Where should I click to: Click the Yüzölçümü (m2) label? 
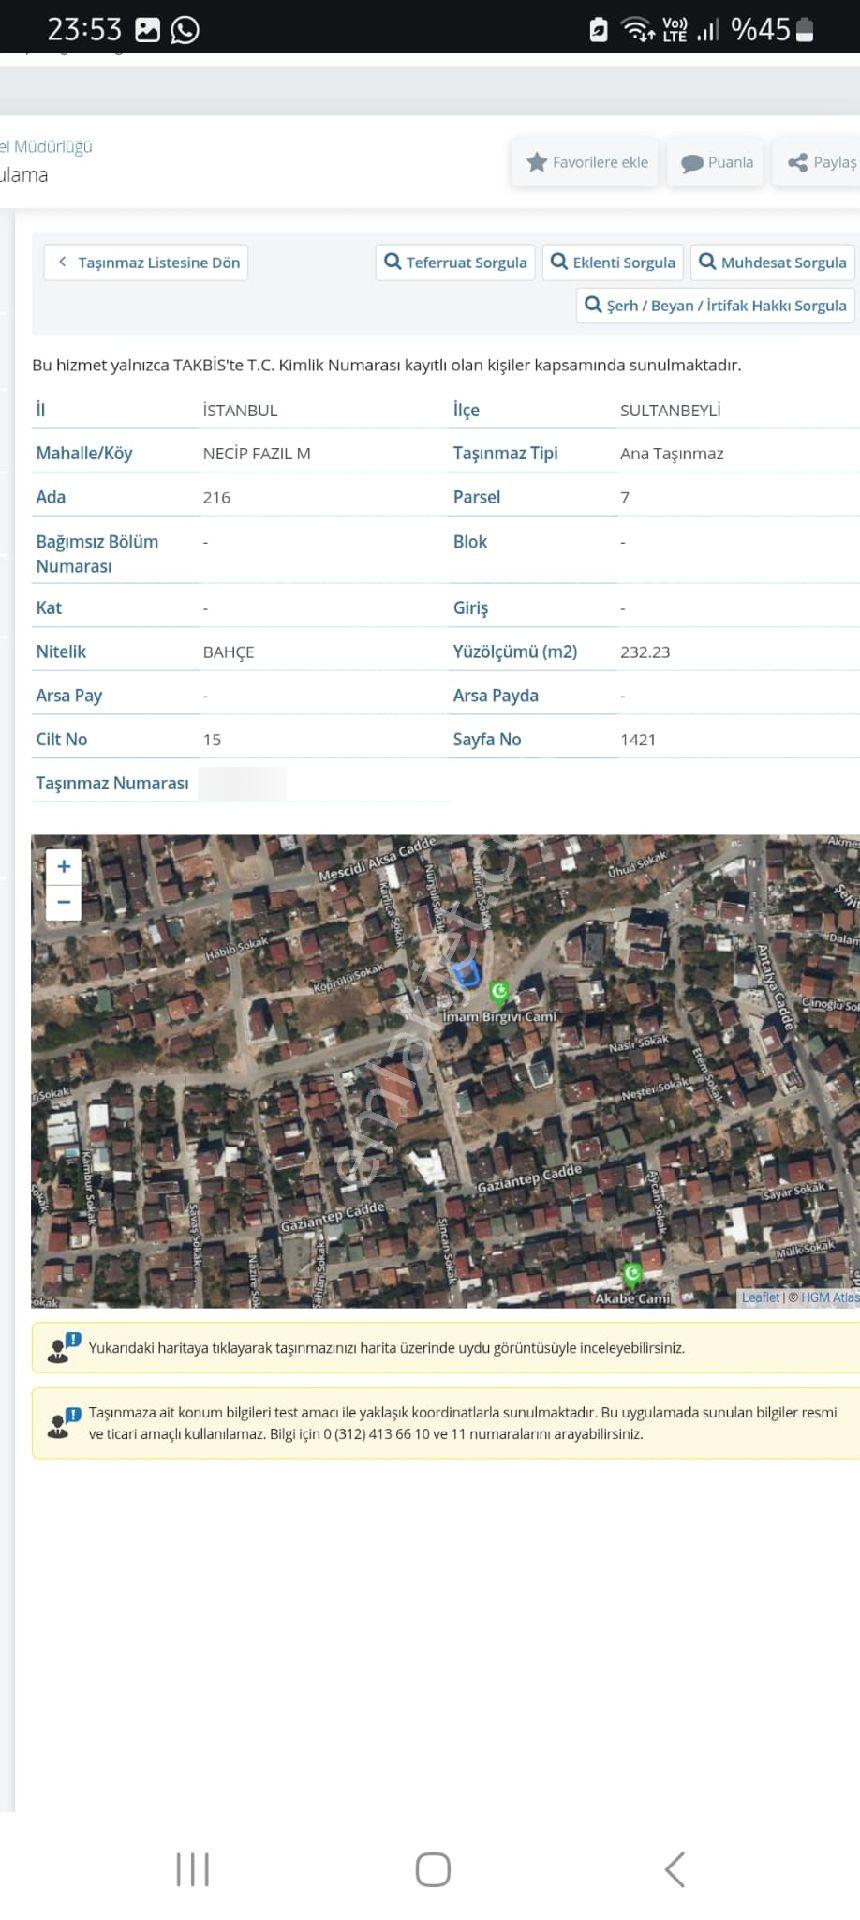pyautogui.click(x=515, y=652)
